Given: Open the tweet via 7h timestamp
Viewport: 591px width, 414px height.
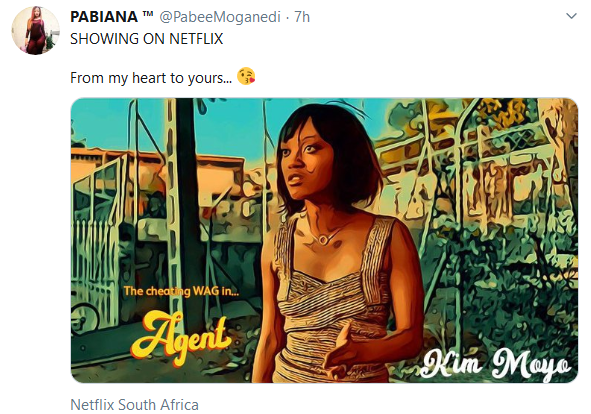Looking at the screenshot, I should tap(302, 17).
